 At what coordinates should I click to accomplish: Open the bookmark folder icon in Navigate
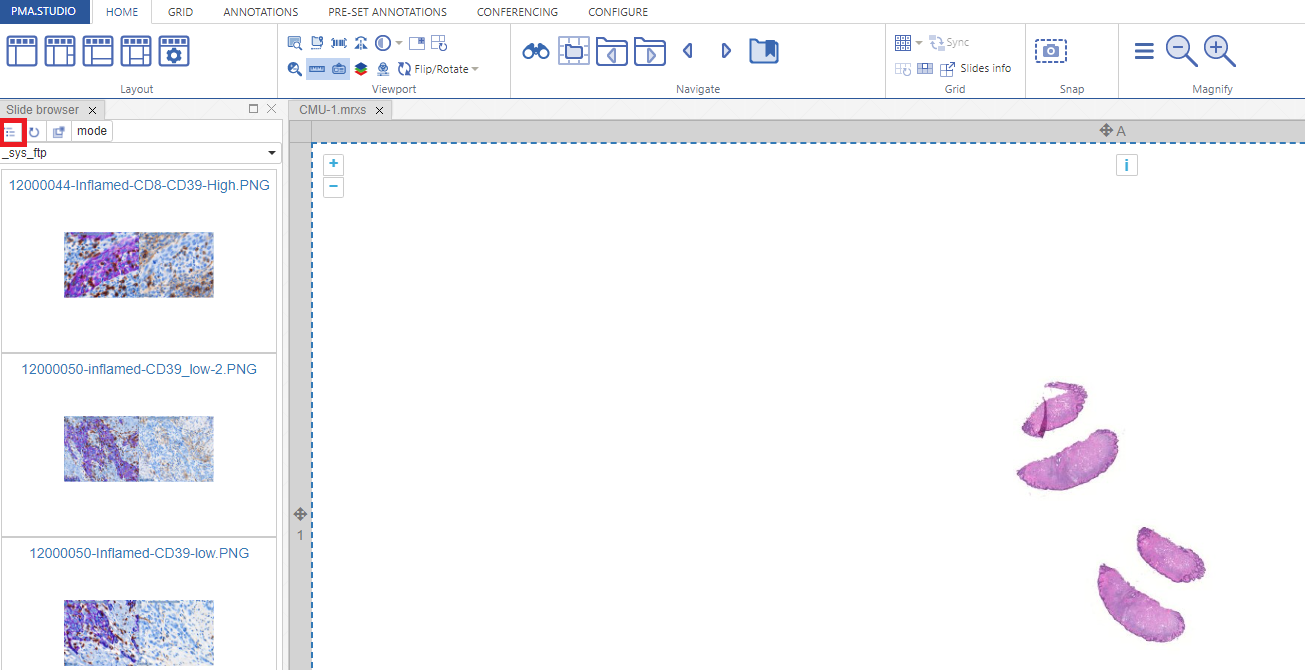click(764, 51)
